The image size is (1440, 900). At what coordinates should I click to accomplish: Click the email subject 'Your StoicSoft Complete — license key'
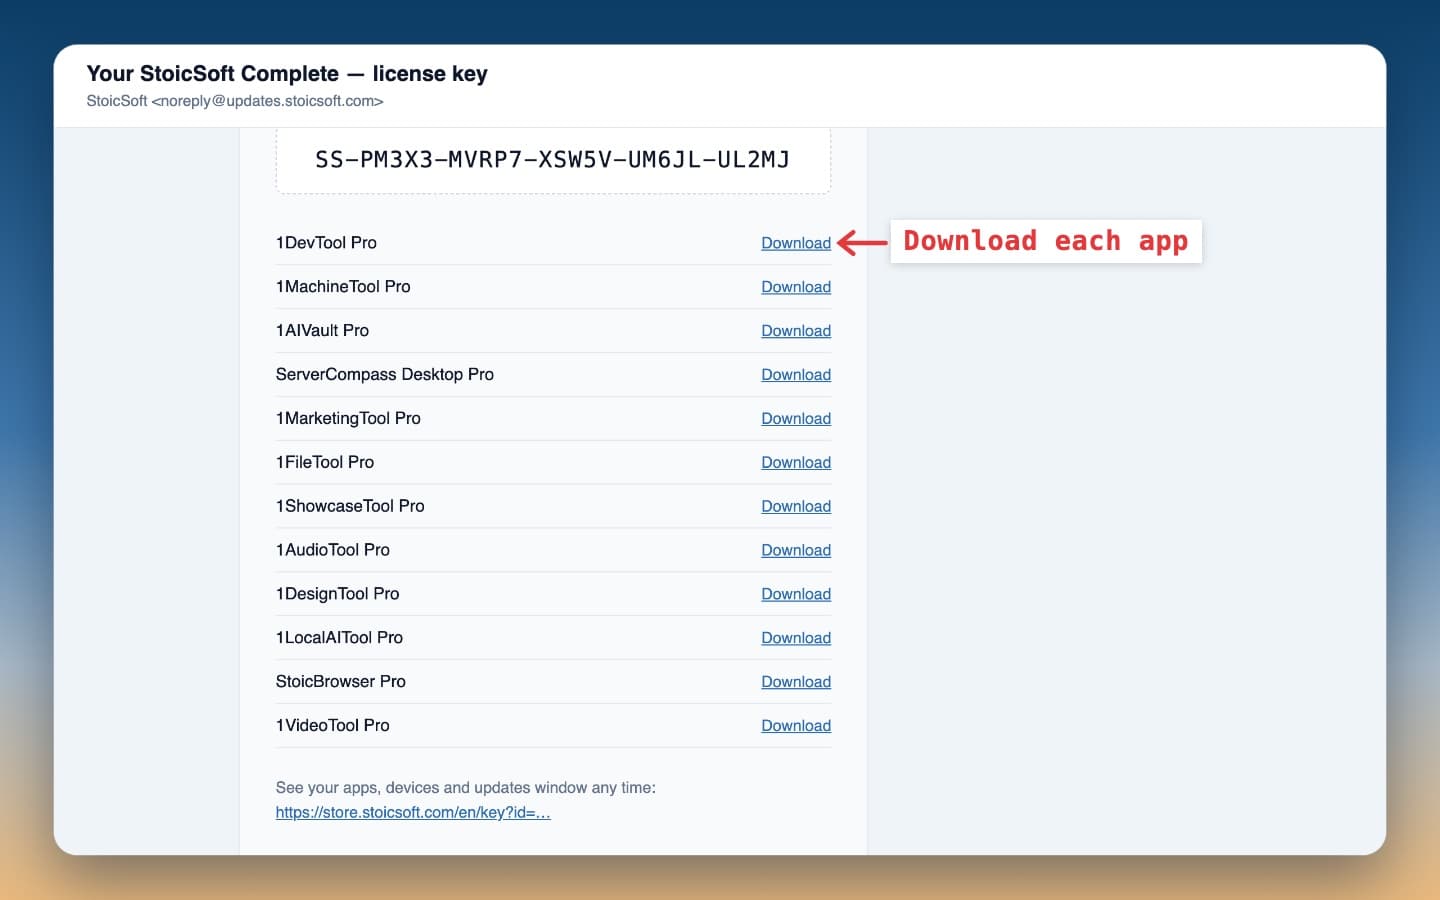pos(287,74)
